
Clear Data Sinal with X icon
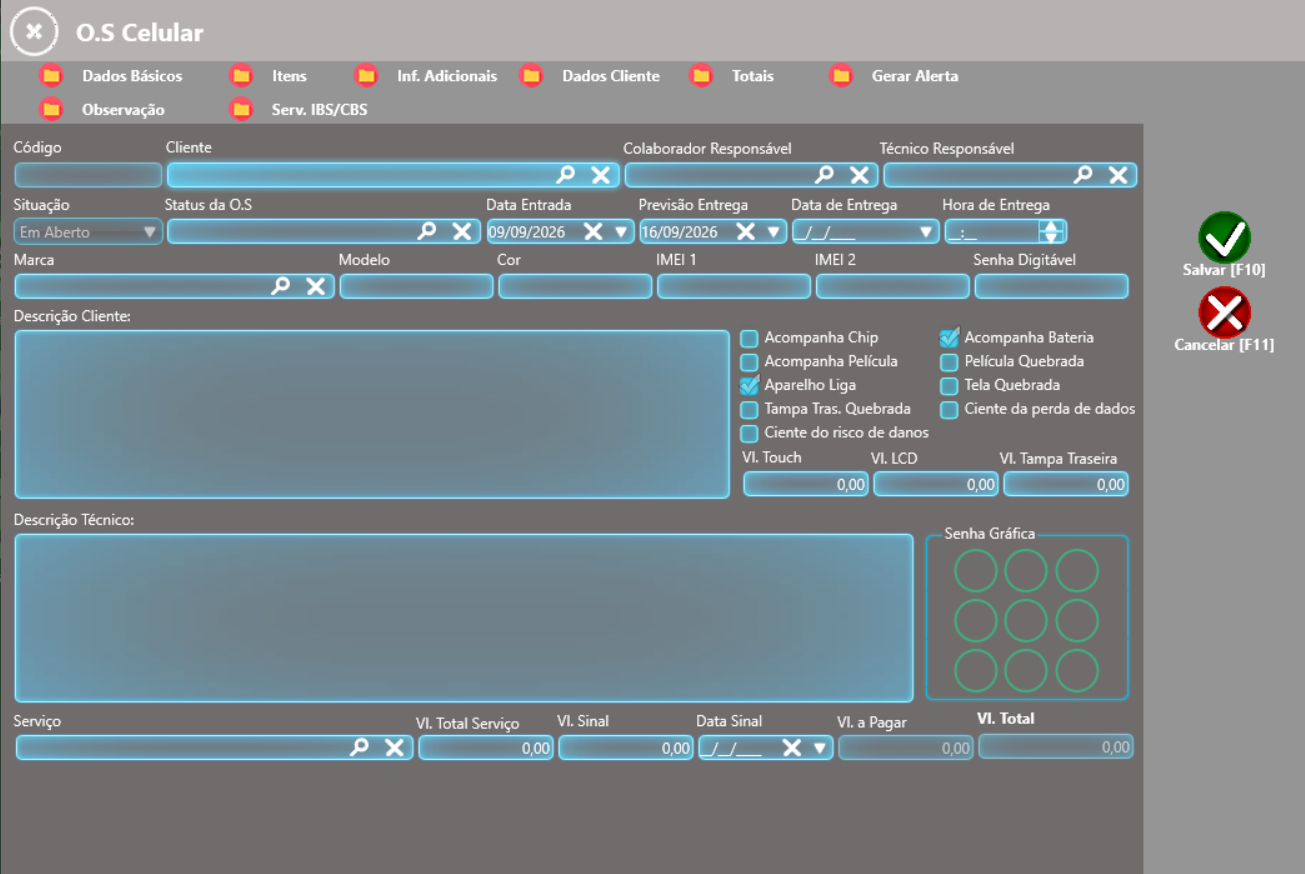coord(792,747)
